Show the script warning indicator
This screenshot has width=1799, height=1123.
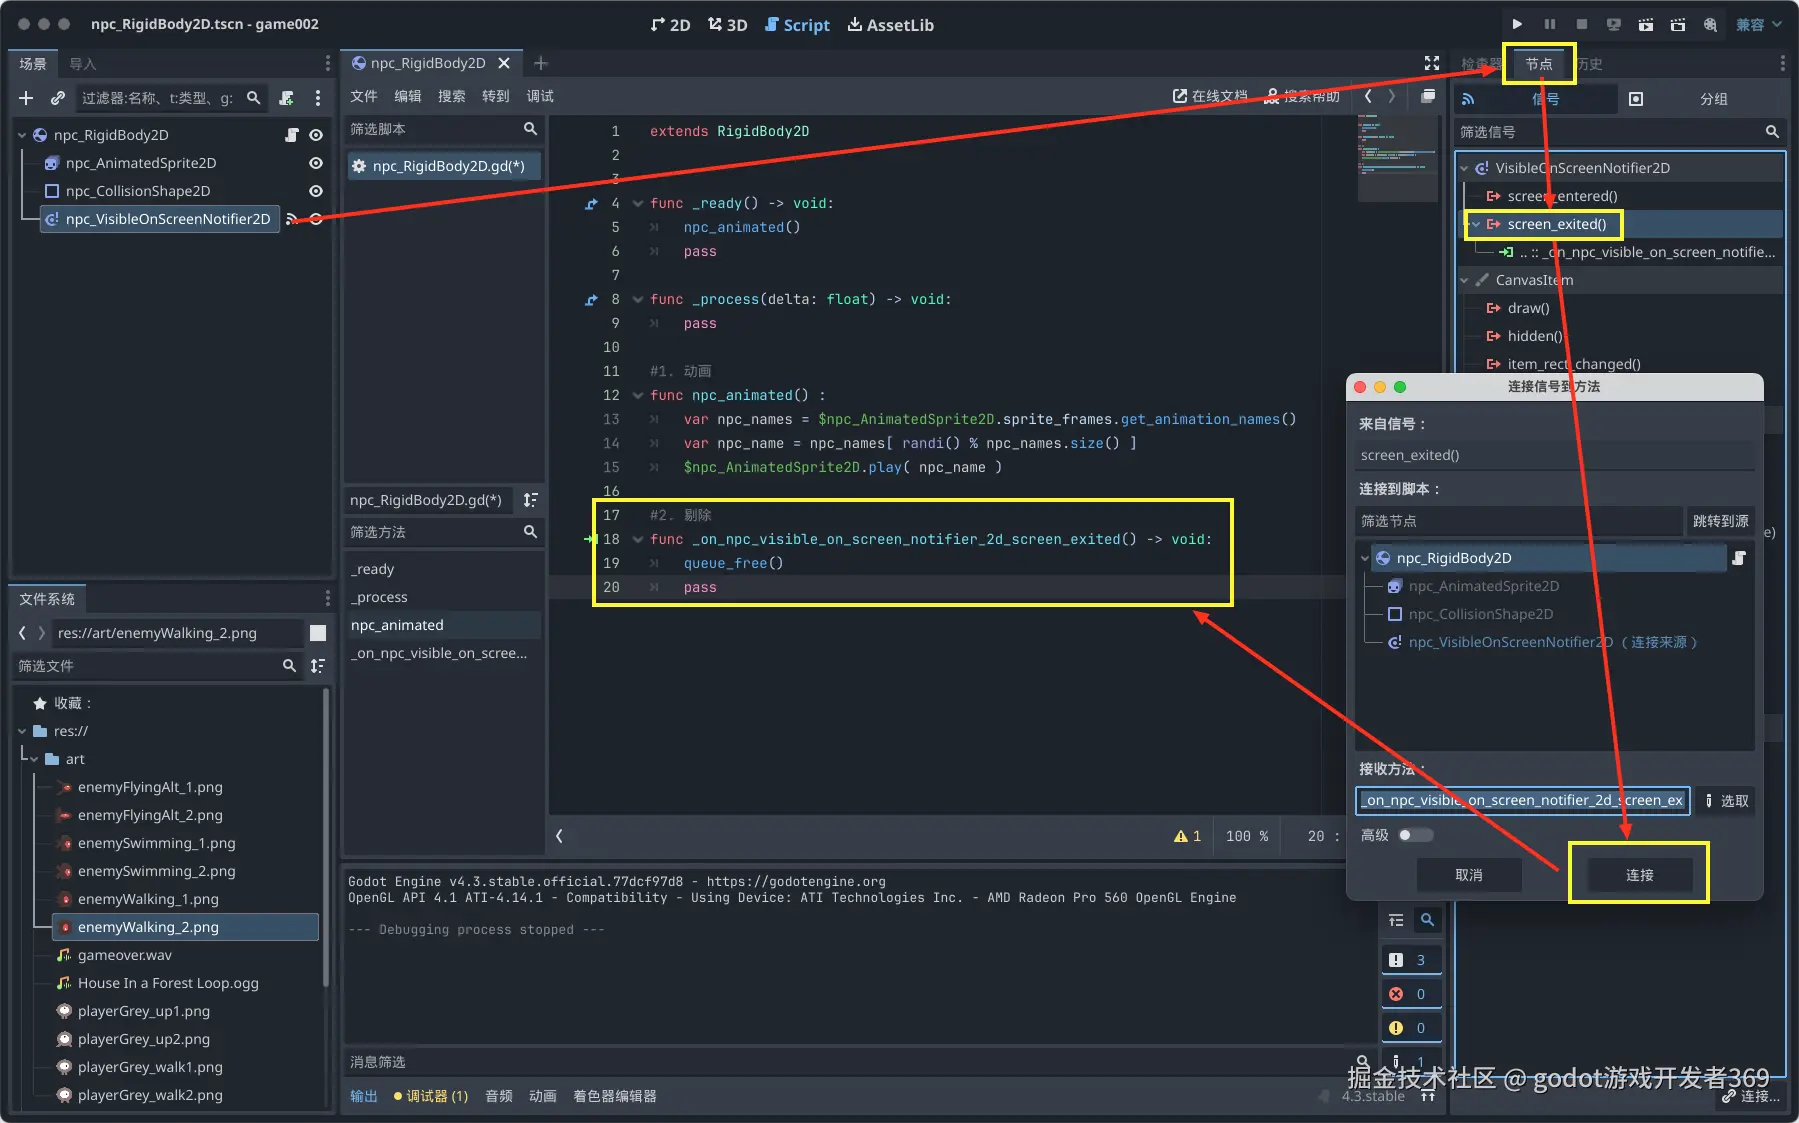pyautogui.click(x=1187, y=836)
